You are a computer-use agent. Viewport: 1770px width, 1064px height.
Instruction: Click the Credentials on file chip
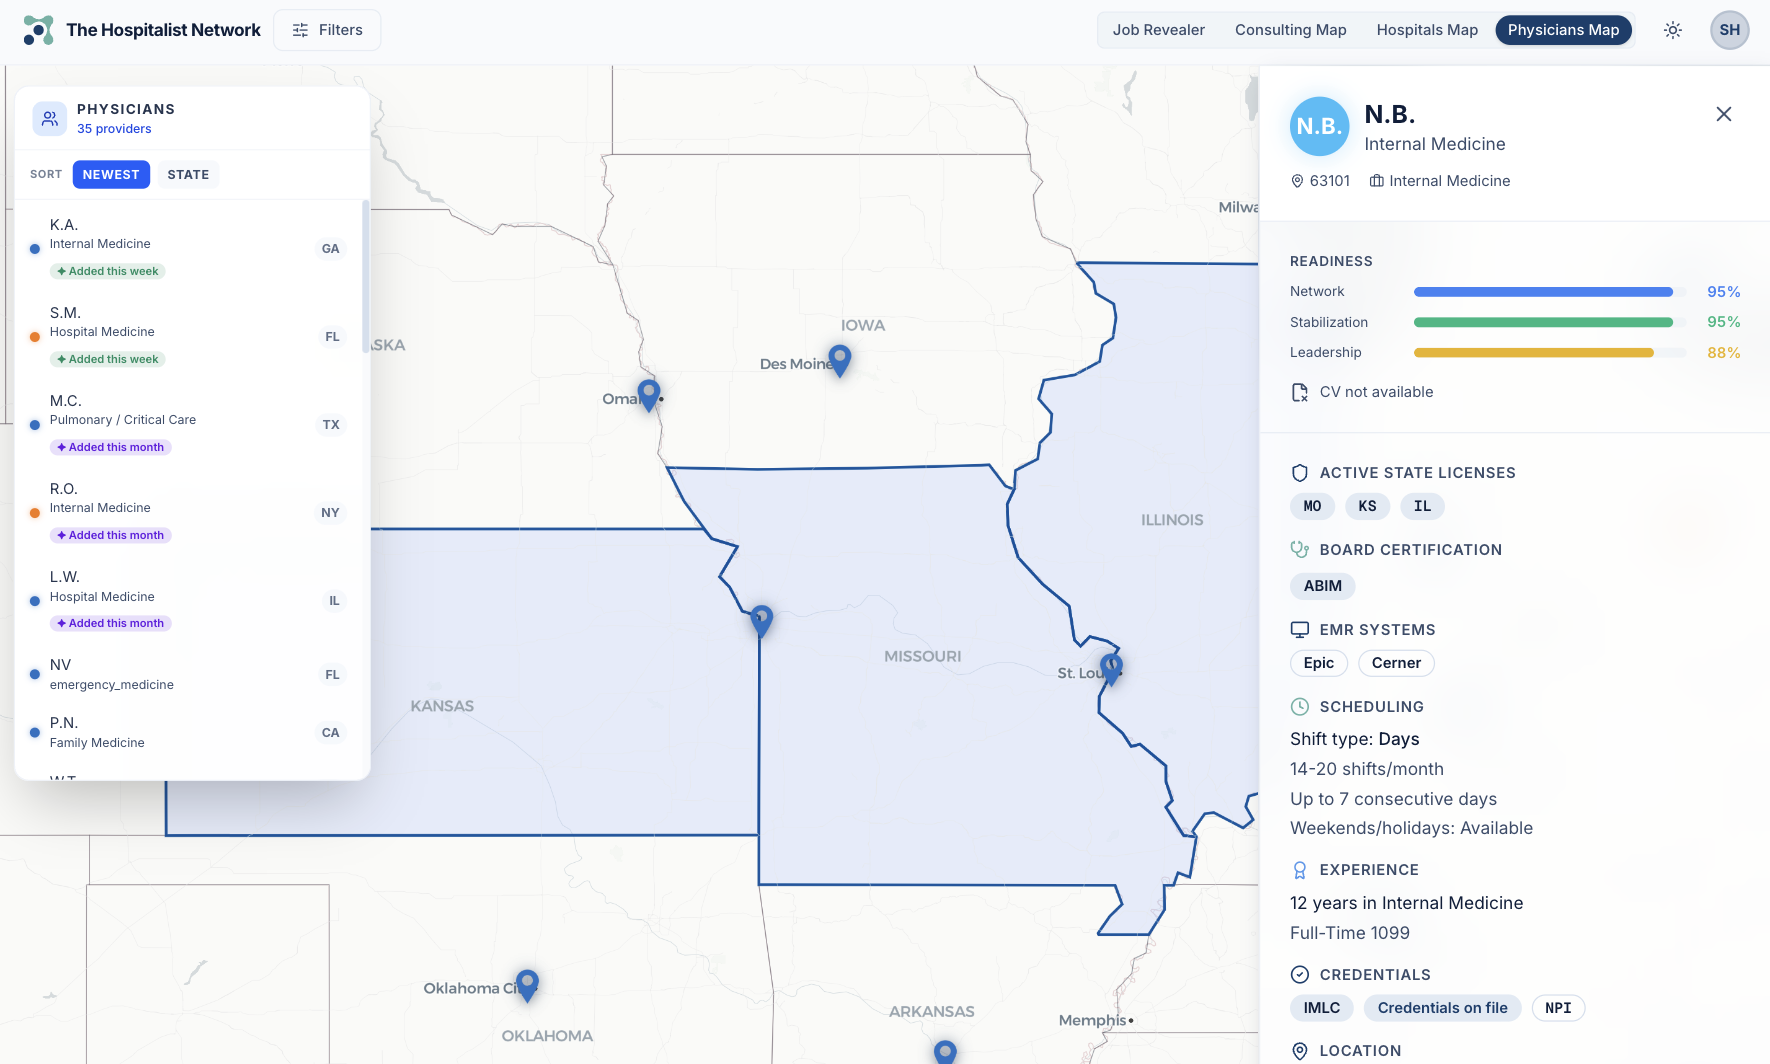[1442, 1008]
